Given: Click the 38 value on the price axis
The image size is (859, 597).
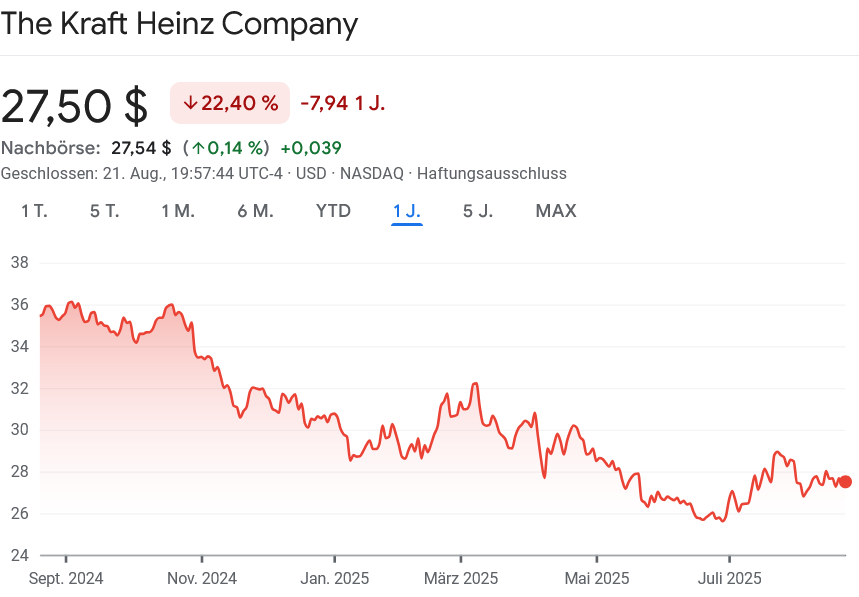Looking at the screenshot, I should pos(19,263).
